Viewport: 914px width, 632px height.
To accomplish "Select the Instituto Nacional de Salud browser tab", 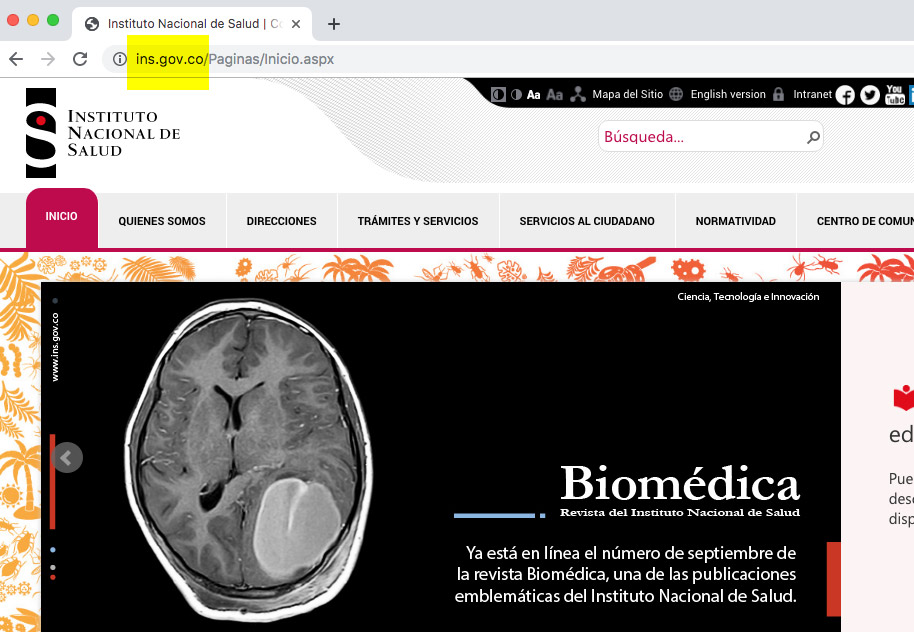I will tap(192, 24).
